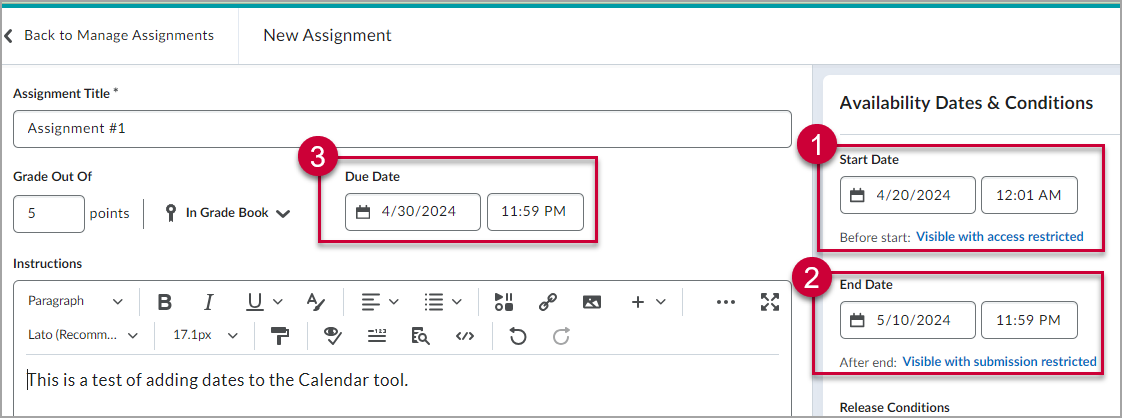
Task: Click the End Date calendar icon
Action: coord(857,321)
